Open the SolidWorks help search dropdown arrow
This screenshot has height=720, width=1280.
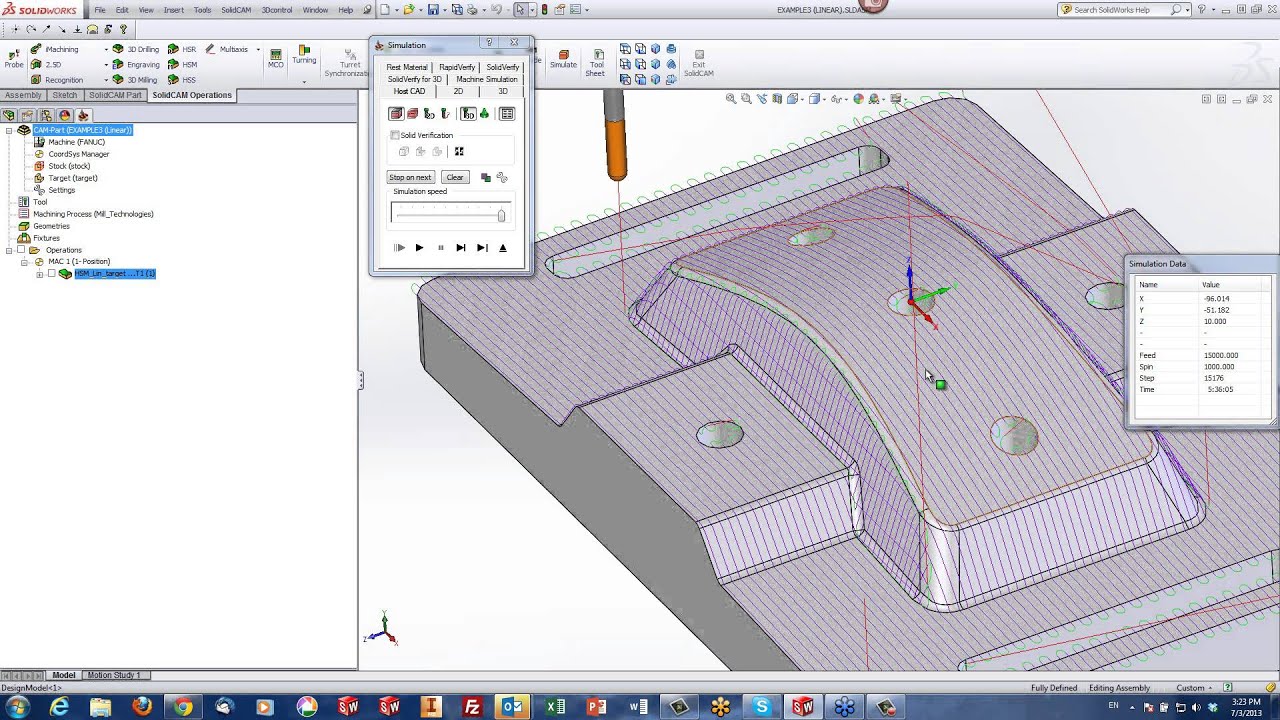(x=1187, y=10)
